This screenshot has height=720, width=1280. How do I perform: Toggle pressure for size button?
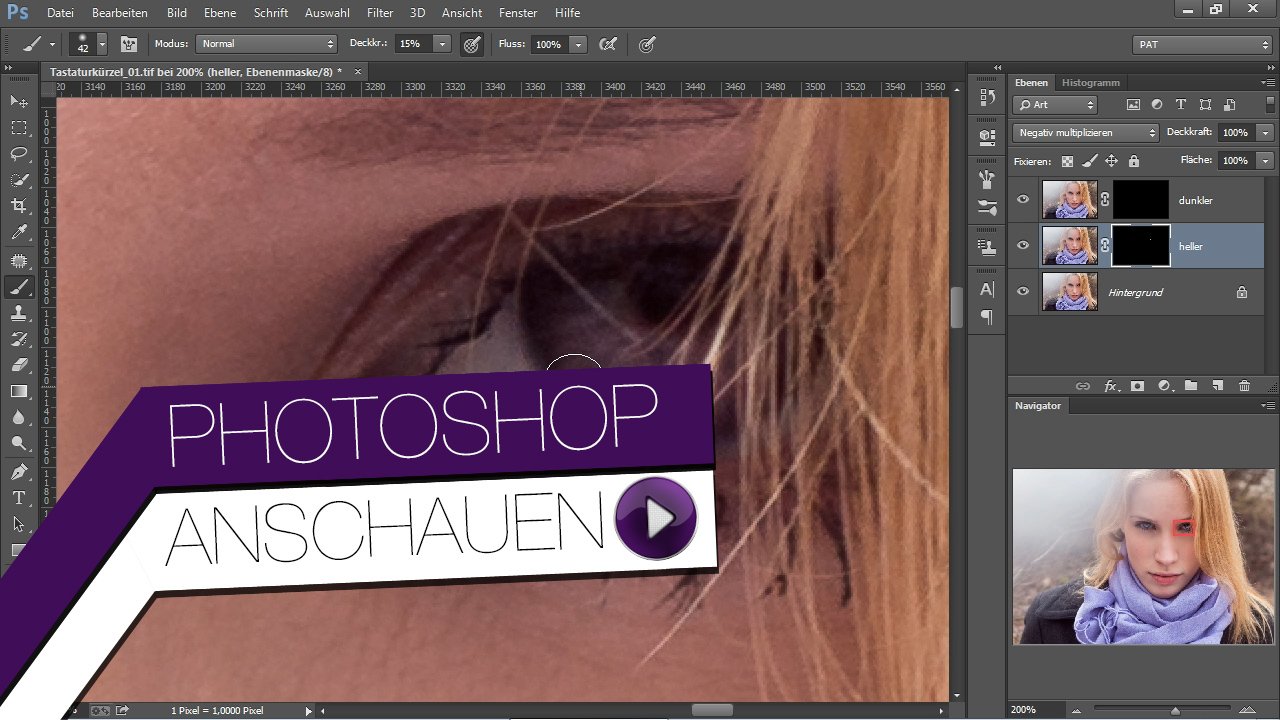tap(647, 44)
